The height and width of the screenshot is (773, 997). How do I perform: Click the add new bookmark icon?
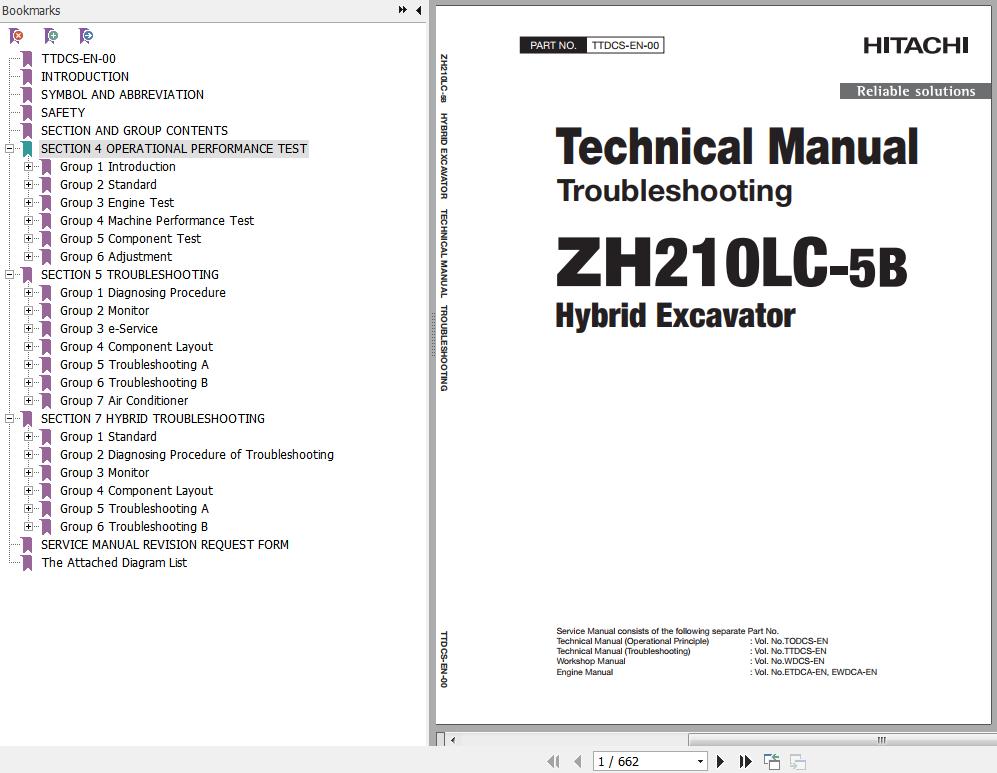pos(51,36)
